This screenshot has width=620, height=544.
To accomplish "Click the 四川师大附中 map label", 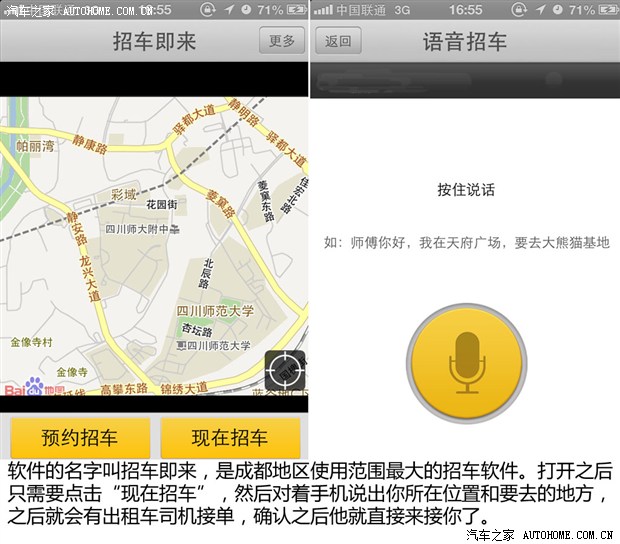I will pyautogui.click(x=141, y=229).
